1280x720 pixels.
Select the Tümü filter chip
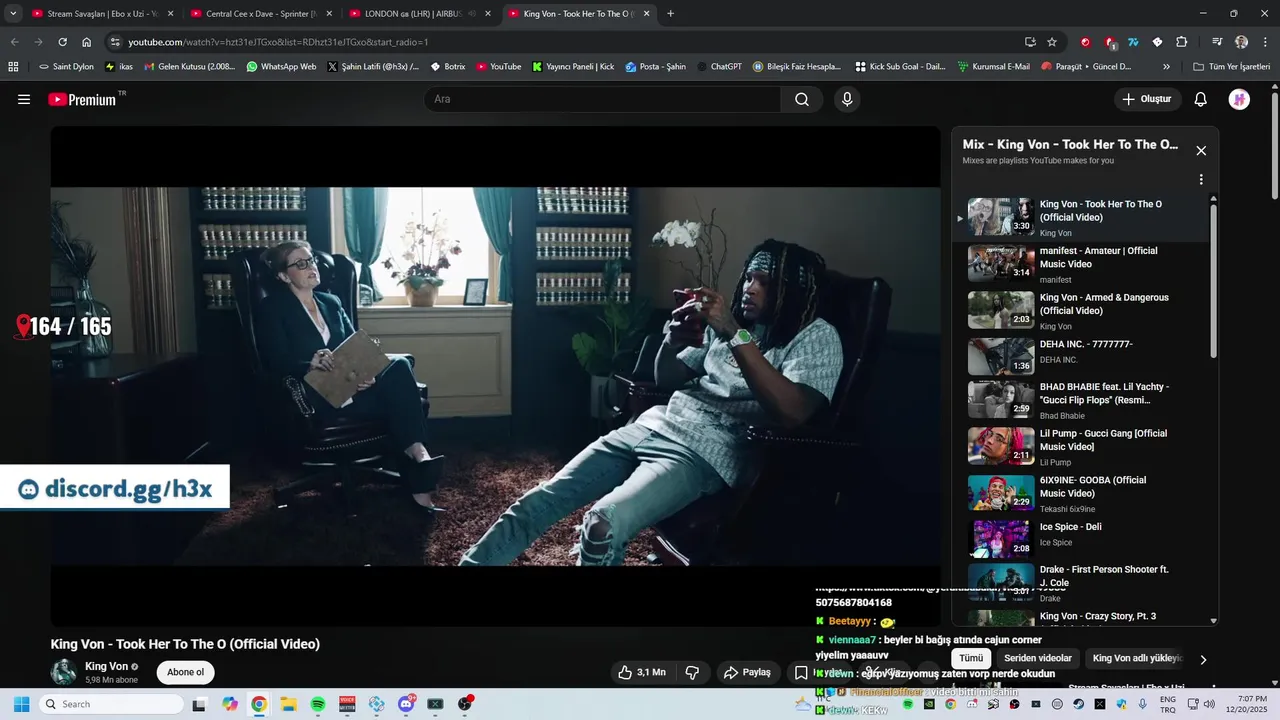pos(971,658)
